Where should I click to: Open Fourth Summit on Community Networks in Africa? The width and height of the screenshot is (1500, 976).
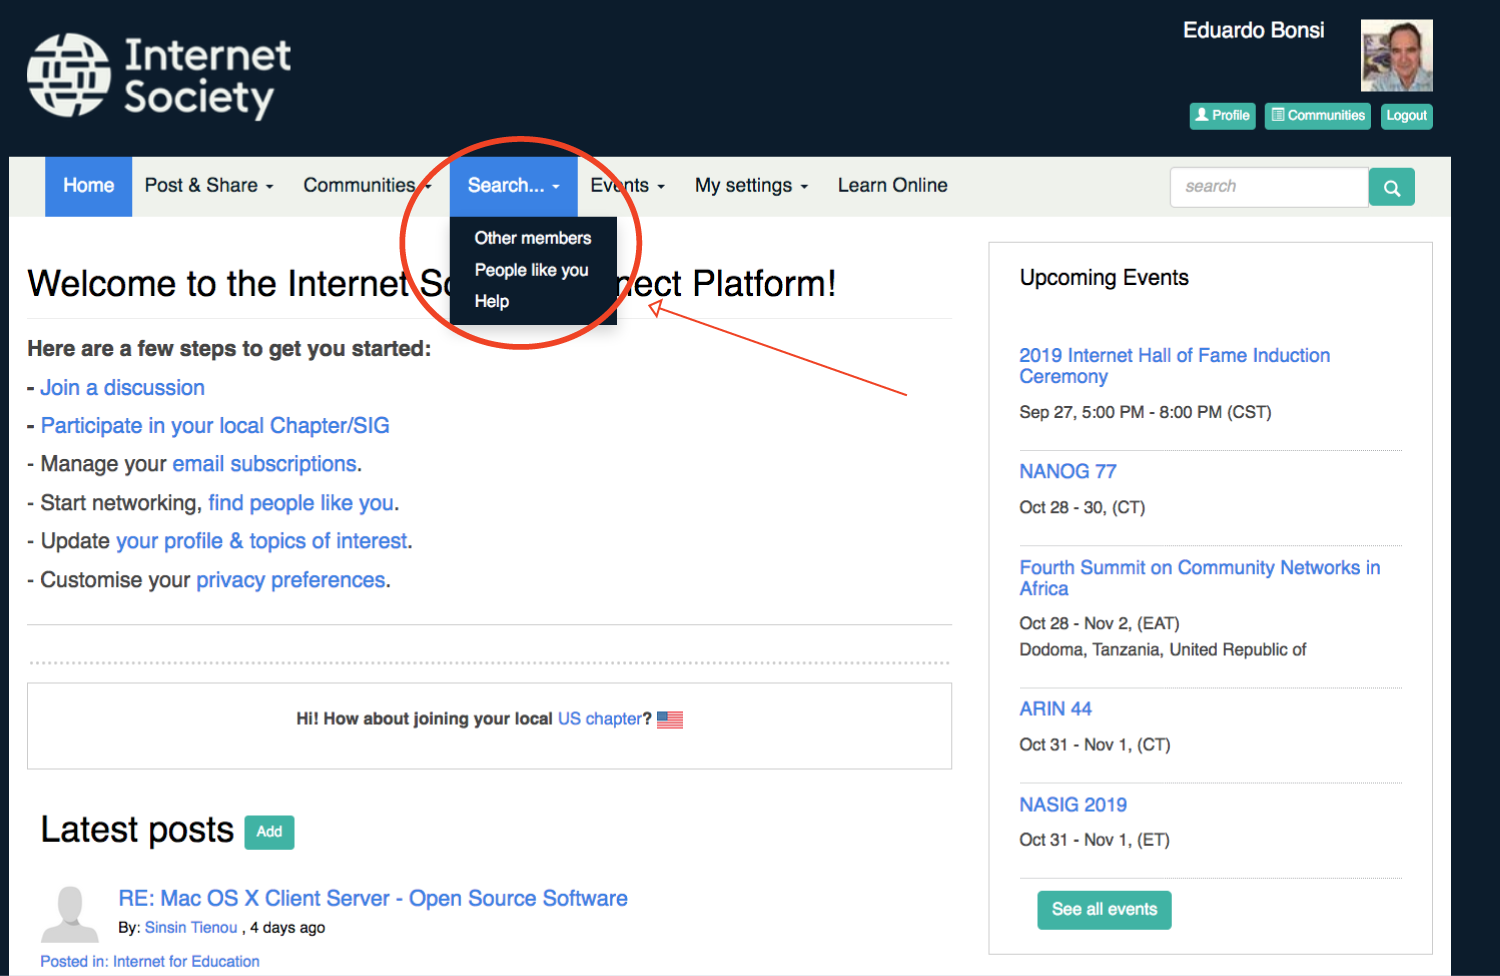click(x=1199, y=578)
